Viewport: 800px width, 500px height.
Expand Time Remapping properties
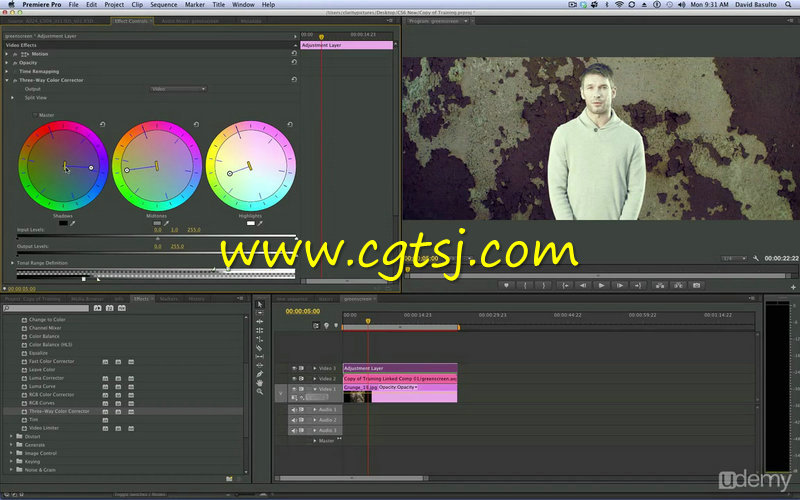[7, 71]
